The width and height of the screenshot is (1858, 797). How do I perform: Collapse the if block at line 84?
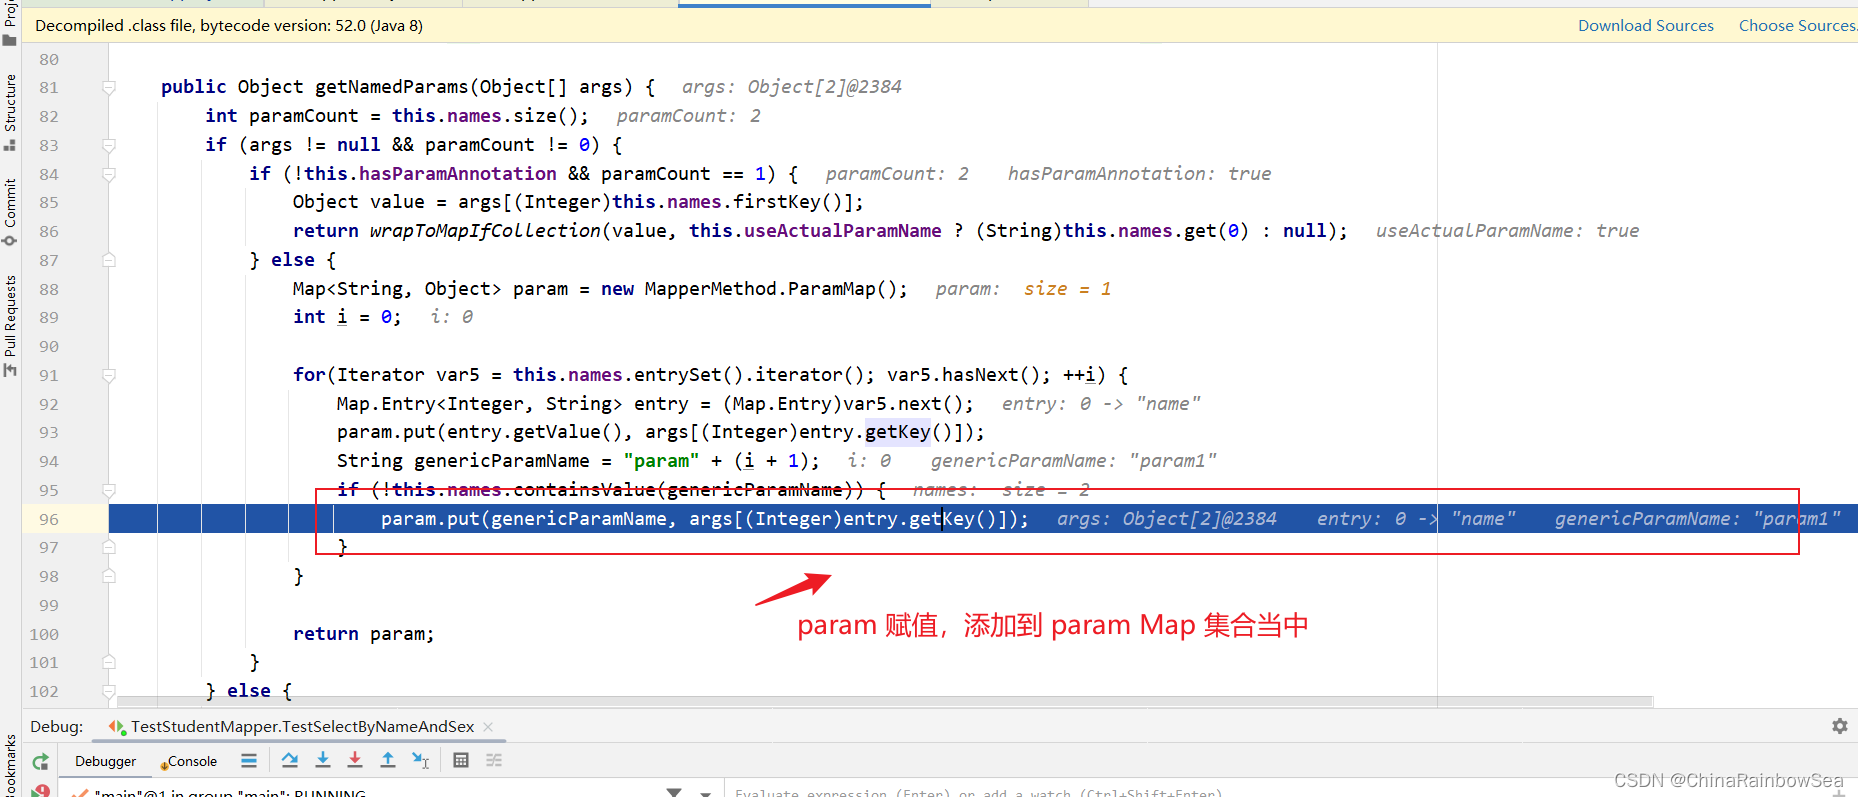(x=109, y=175)
